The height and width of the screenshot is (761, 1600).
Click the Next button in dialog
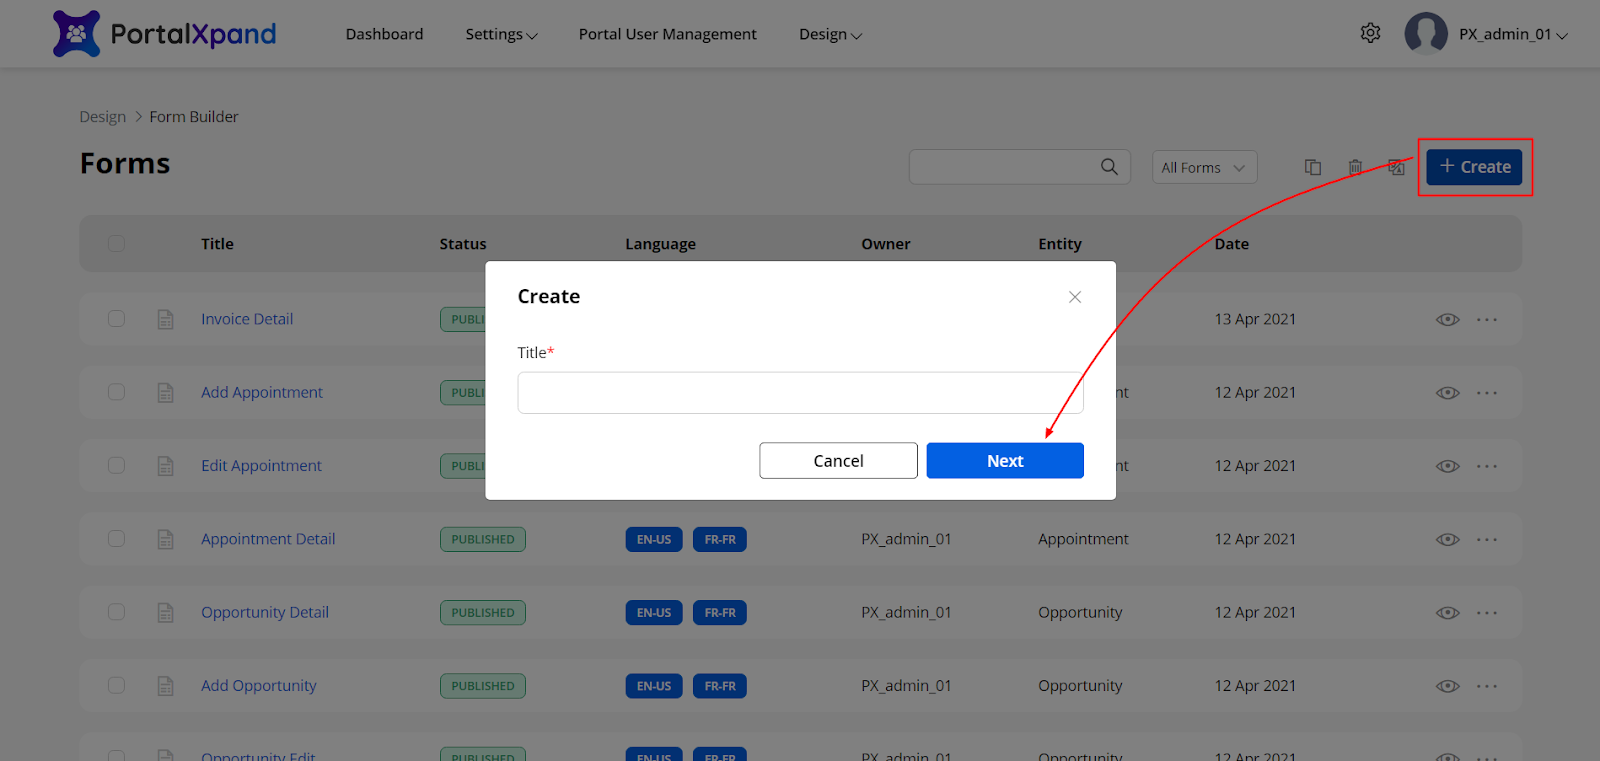1004,461
